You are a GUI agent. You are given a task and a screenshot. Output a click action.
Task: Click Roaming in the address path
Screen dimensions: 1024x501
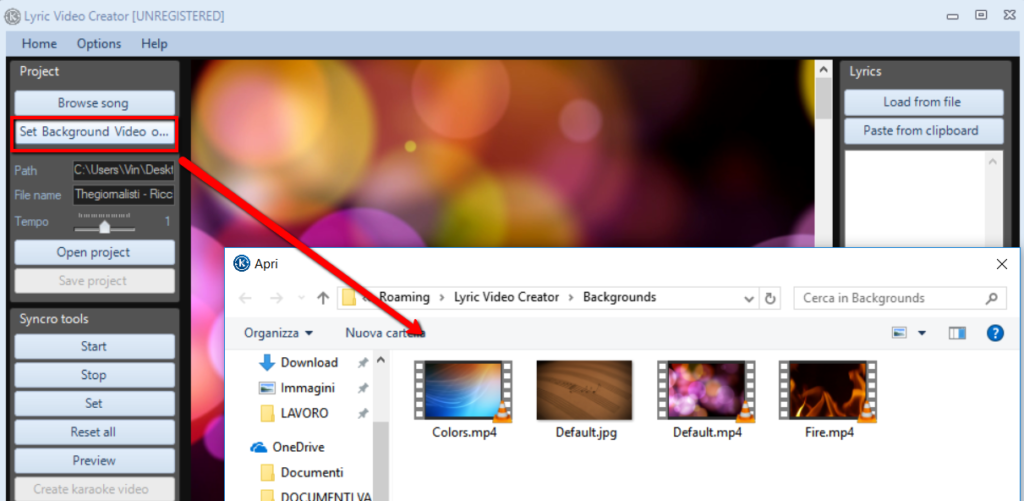coord(404,297)
